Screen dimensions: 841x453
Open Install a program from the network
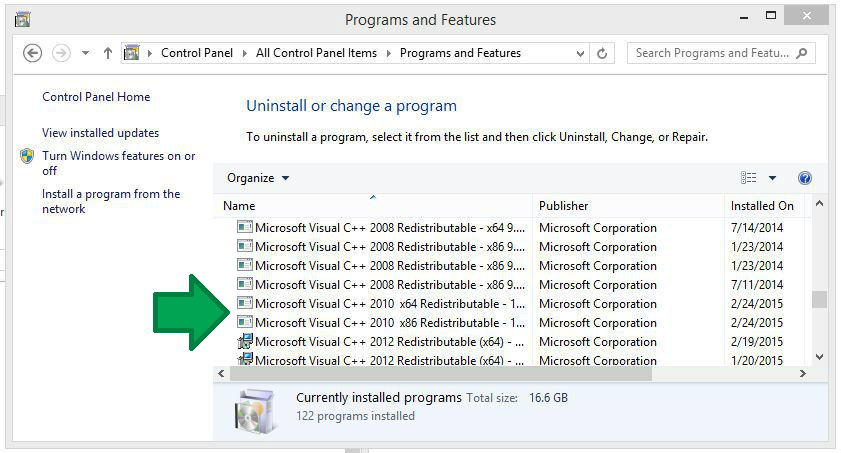point(111,201)
